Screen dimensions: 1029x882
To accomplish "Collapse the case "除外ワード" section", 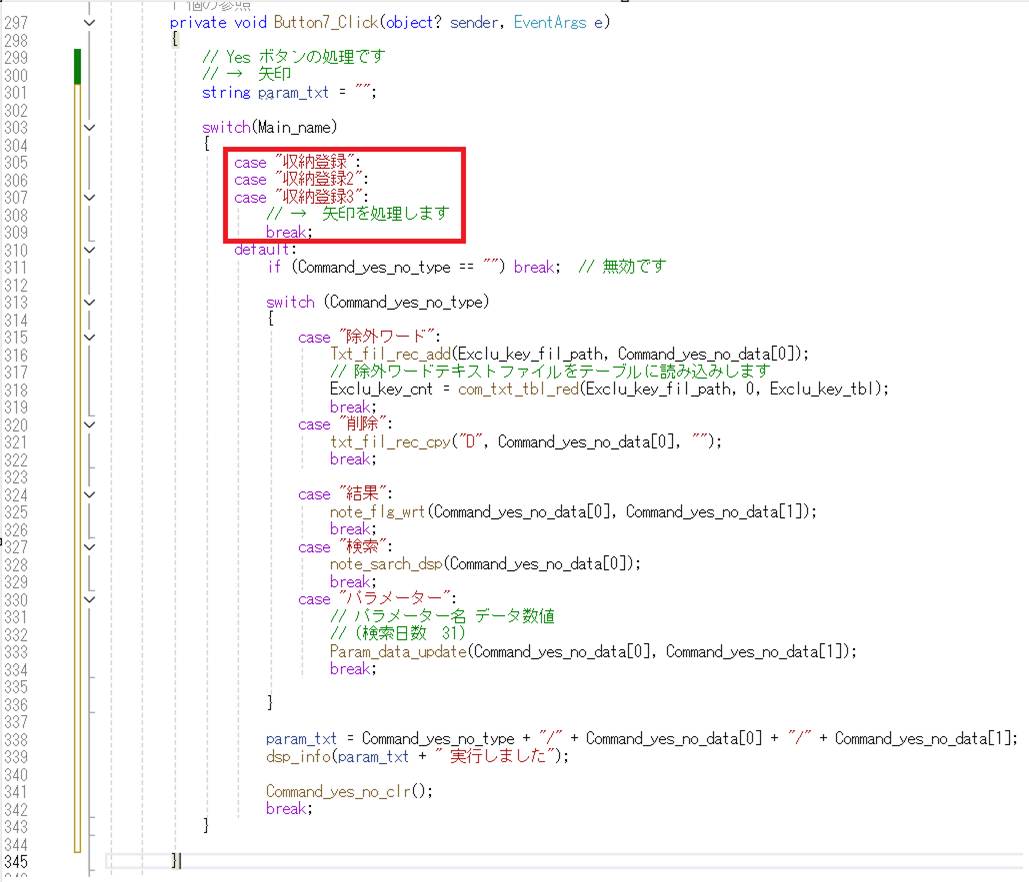I will (90, 337).
